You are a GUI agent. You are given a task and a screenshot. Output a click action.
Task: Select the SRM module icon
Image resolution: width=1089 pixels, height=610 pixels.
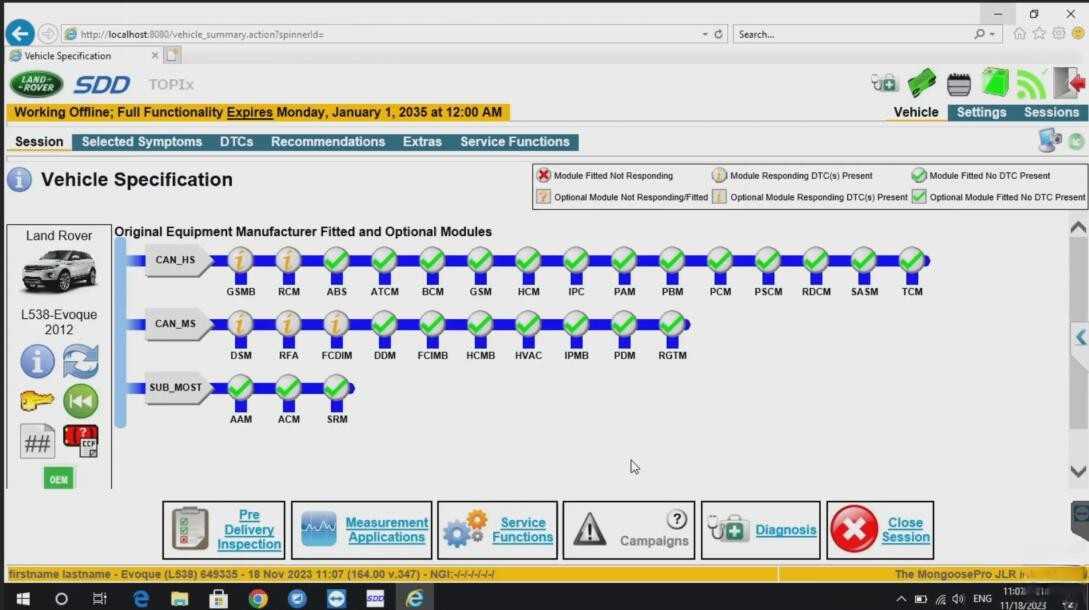pyautogui.click(x=336, y=388)
